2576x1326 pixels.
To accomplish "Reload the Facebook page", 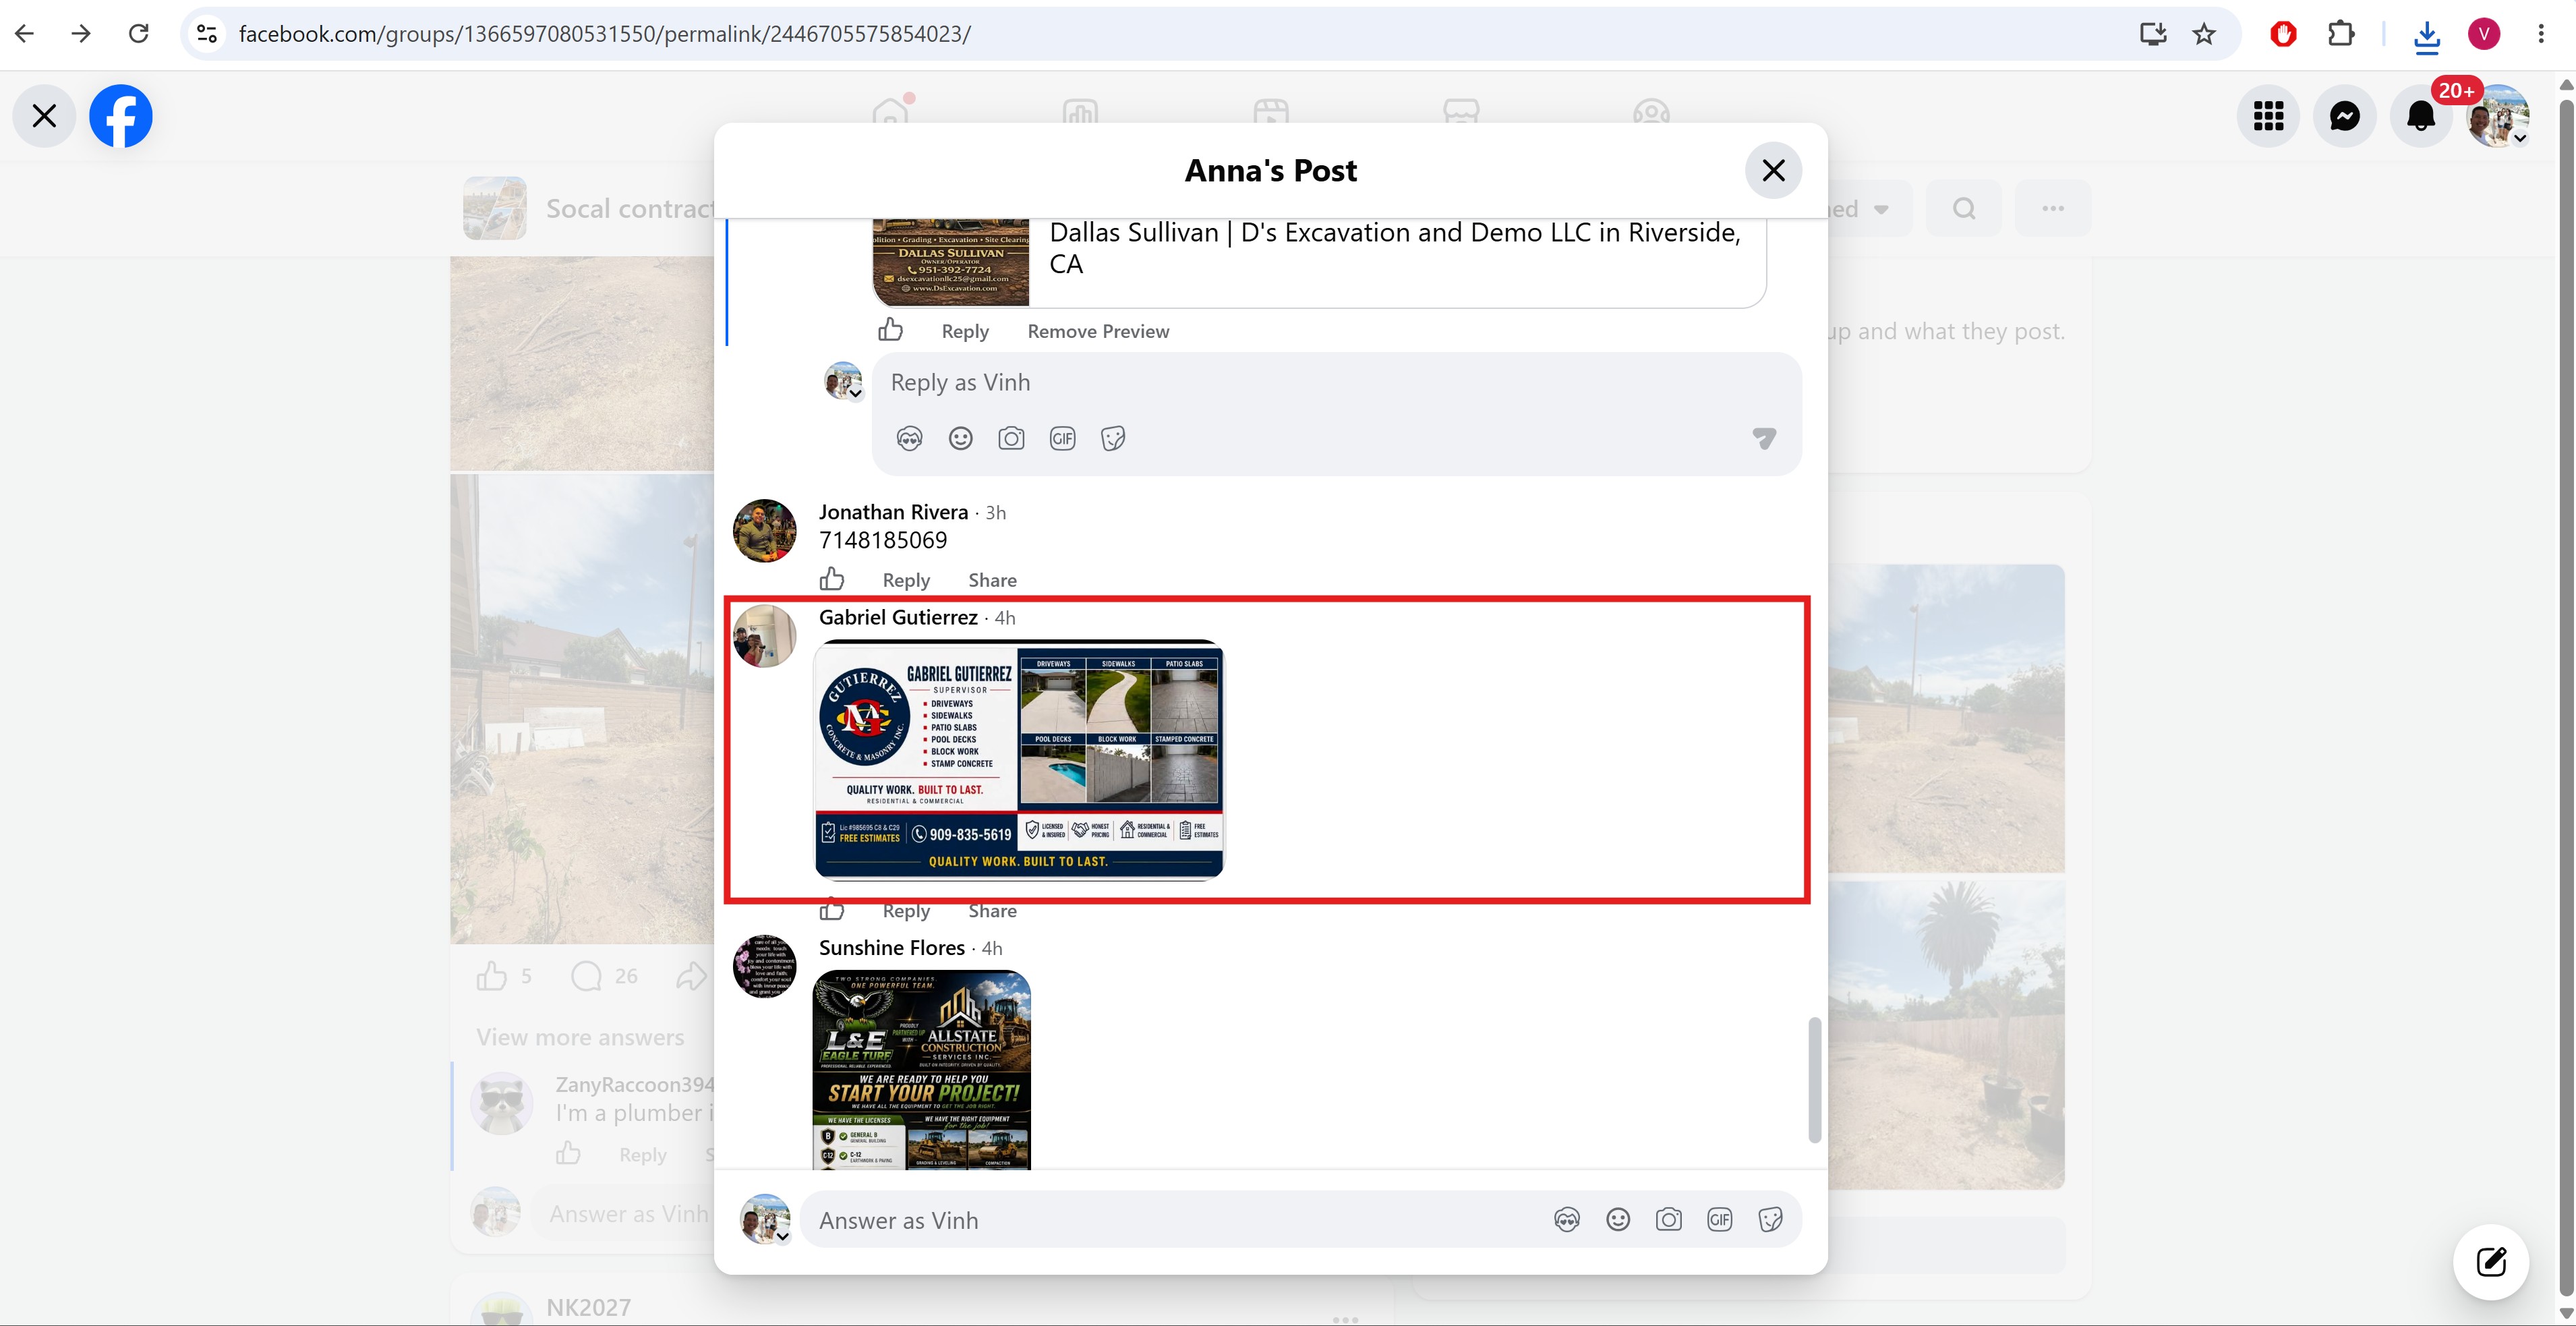I will [x=139, y=34].
